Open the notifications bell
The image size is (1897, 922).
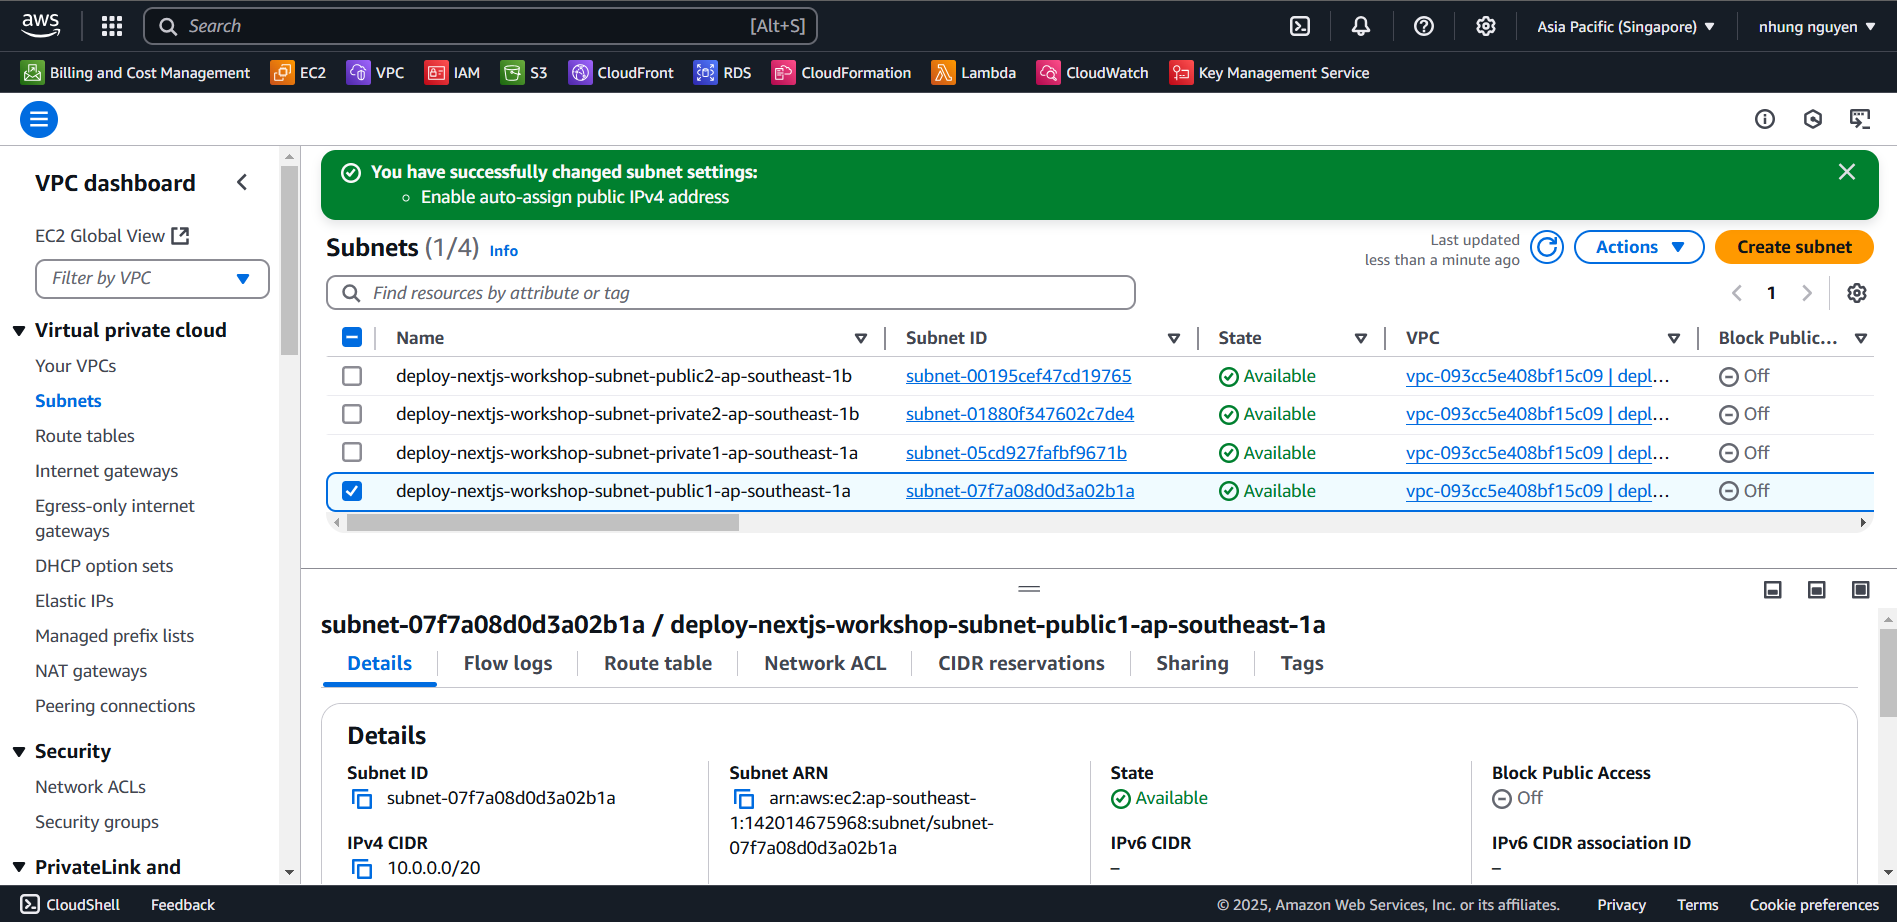[x=1361, y=26]
